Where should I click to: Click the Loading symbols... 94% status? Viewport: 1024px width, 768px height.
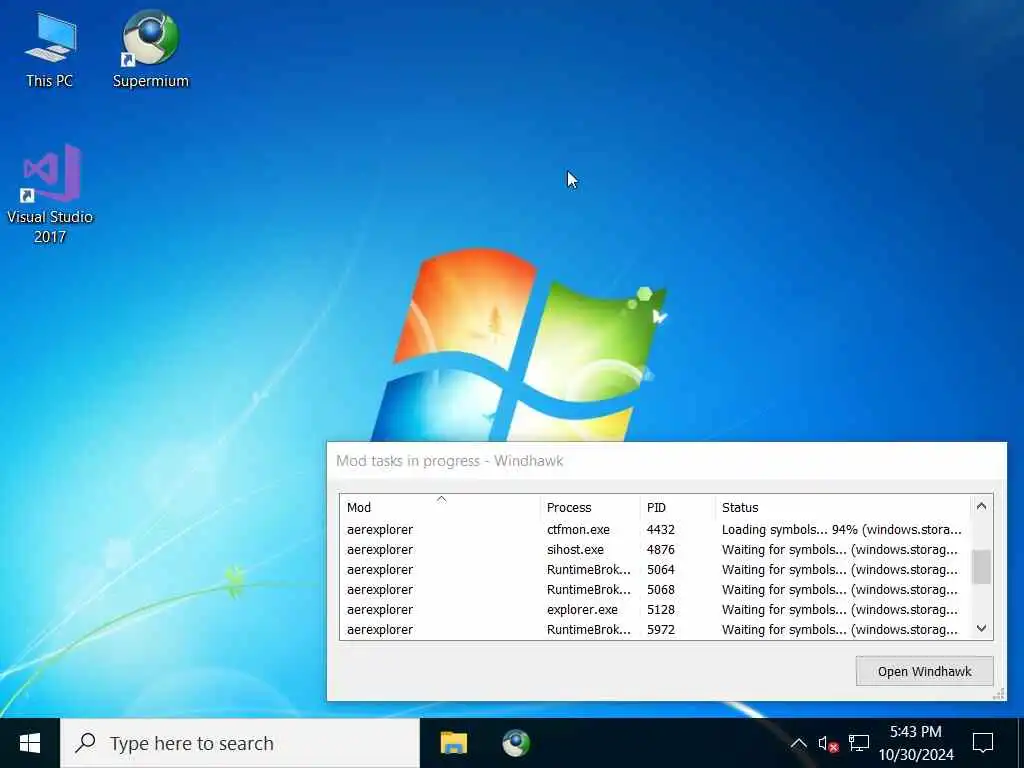tap(841, 530)
